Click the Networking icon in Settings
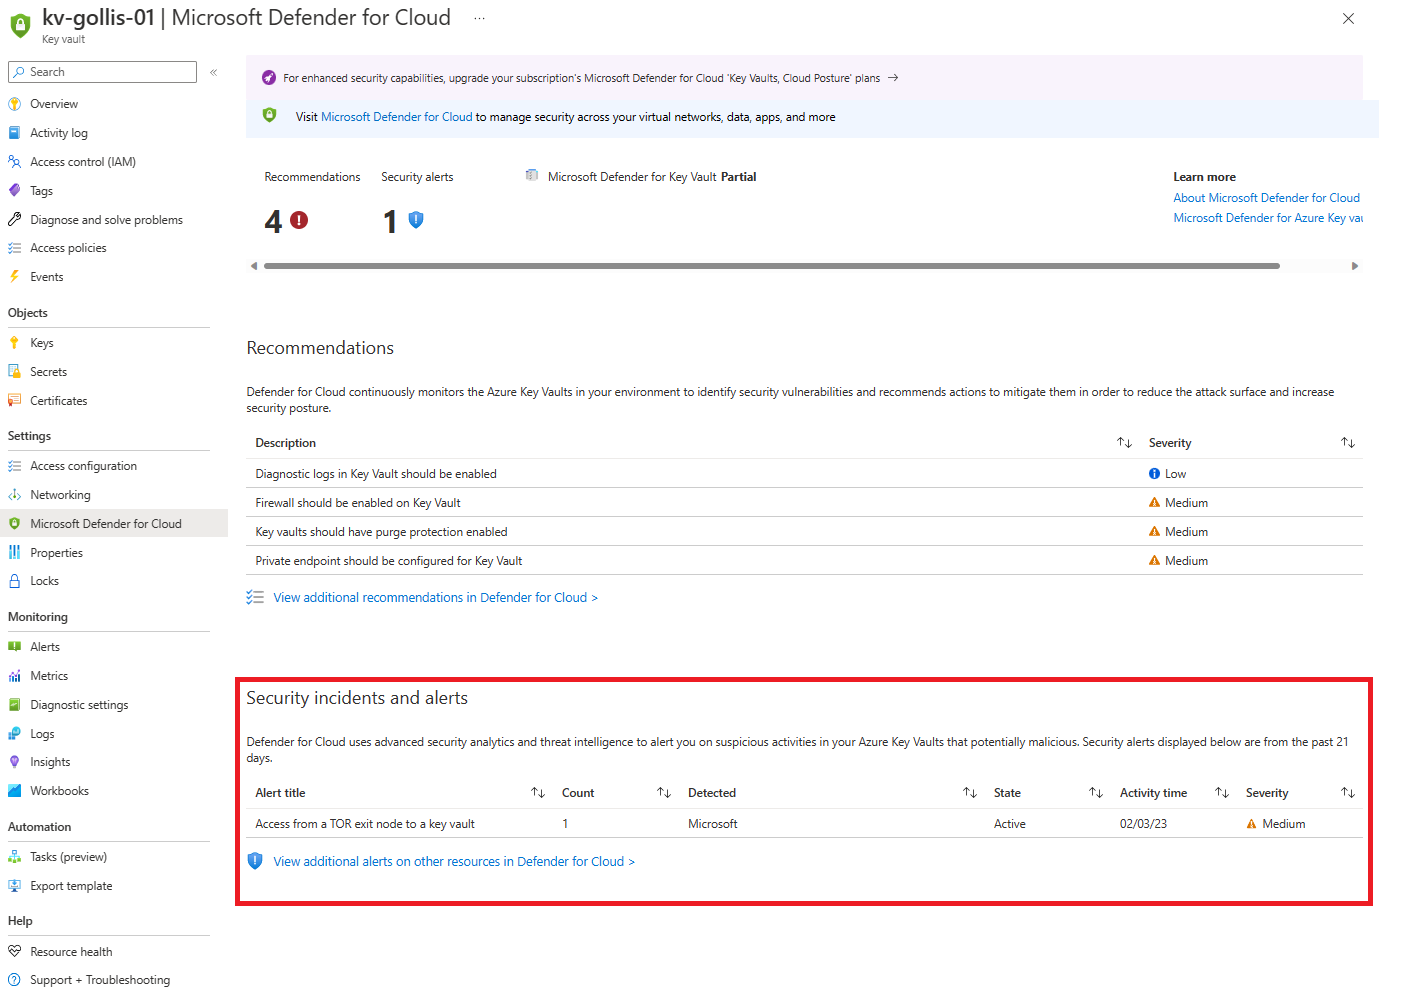Screen dimensions: 1404x989 click(14, 495)
